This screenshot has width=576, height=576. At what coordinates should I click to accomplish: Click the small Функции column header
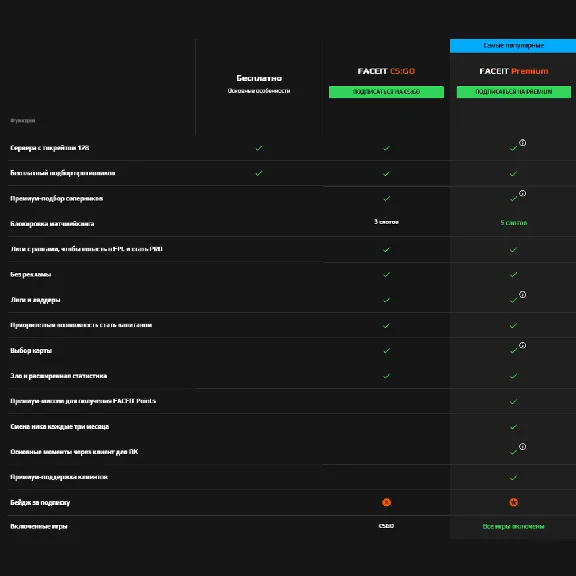point(23,120)
